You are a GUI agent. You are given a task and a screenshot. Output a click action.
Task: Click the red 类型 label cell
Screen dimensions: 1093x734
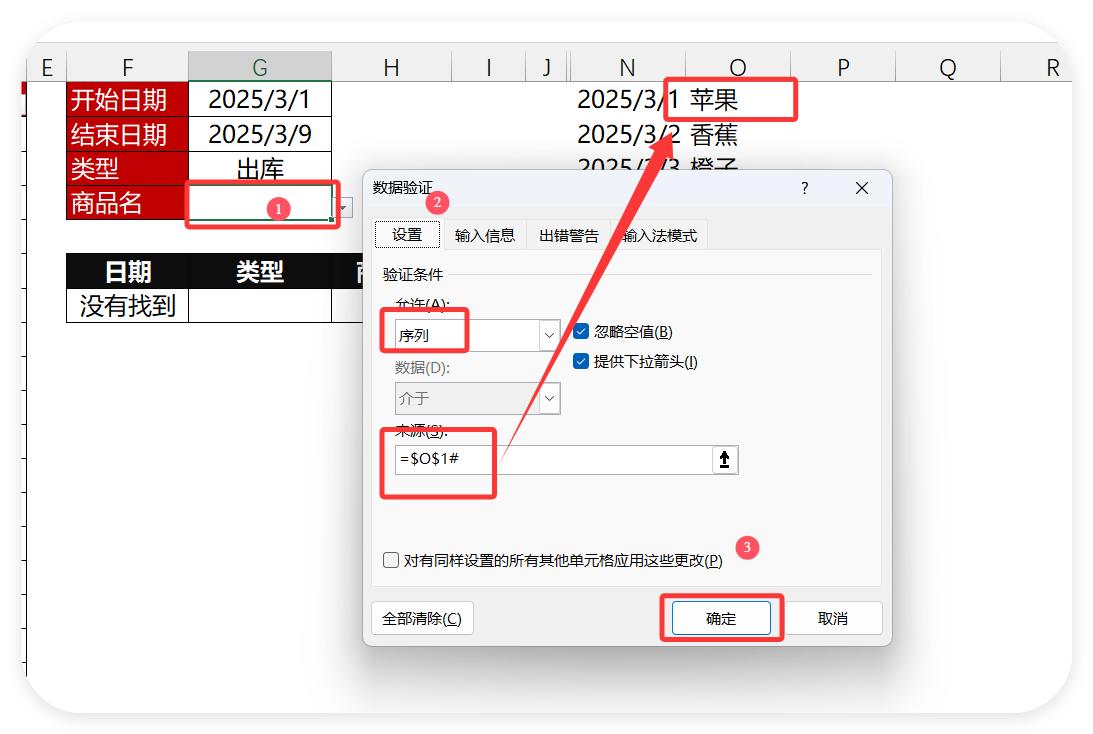click(128, 169)
